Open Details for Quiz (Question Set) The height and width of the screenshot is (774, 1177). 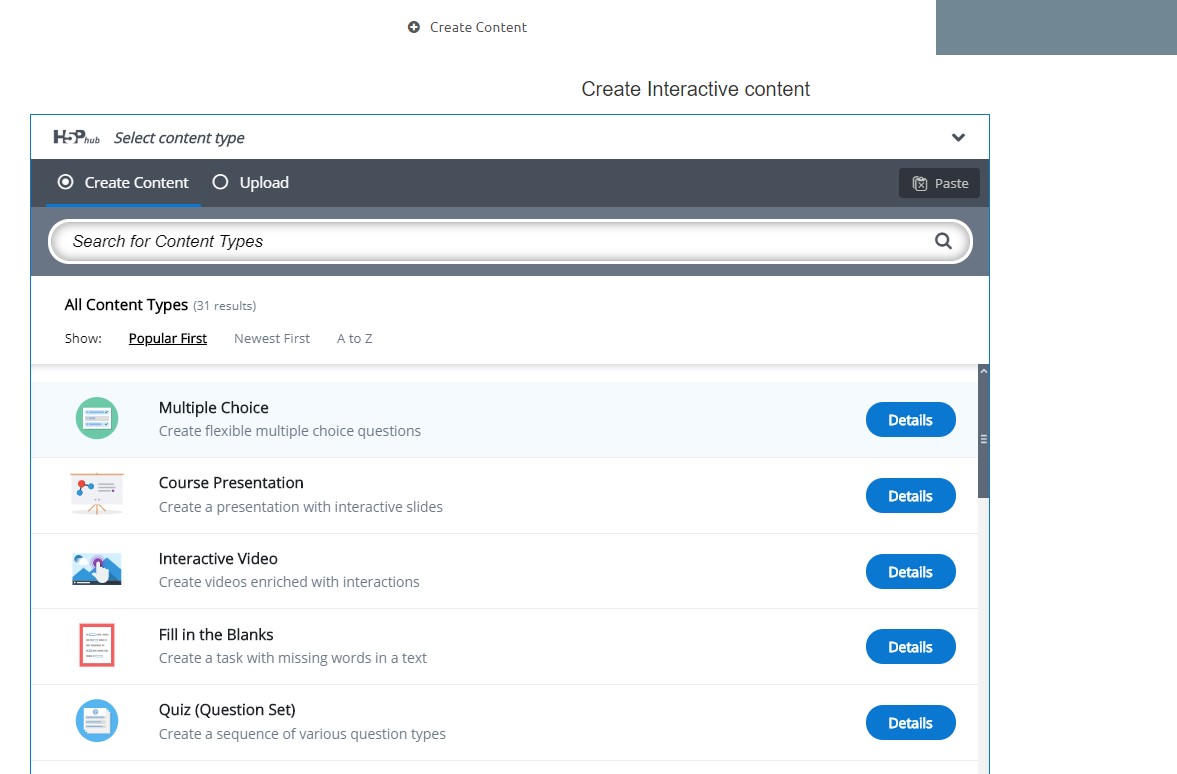click(911, 722)
